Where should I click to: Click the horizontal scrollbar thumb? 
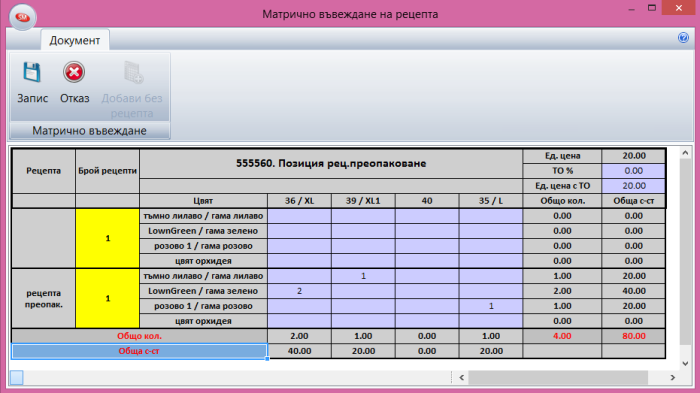[x=558, y=378]
